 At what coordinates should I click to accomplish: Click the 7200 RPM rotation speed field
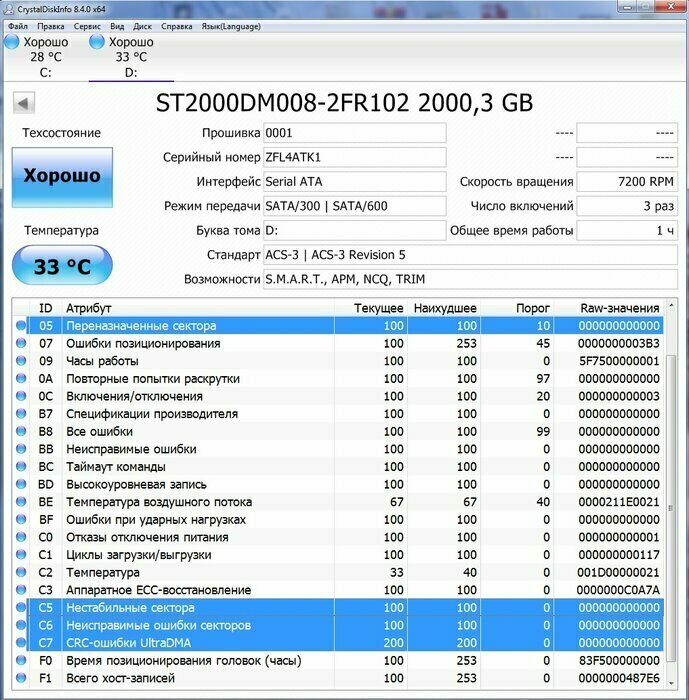[627, 182]
